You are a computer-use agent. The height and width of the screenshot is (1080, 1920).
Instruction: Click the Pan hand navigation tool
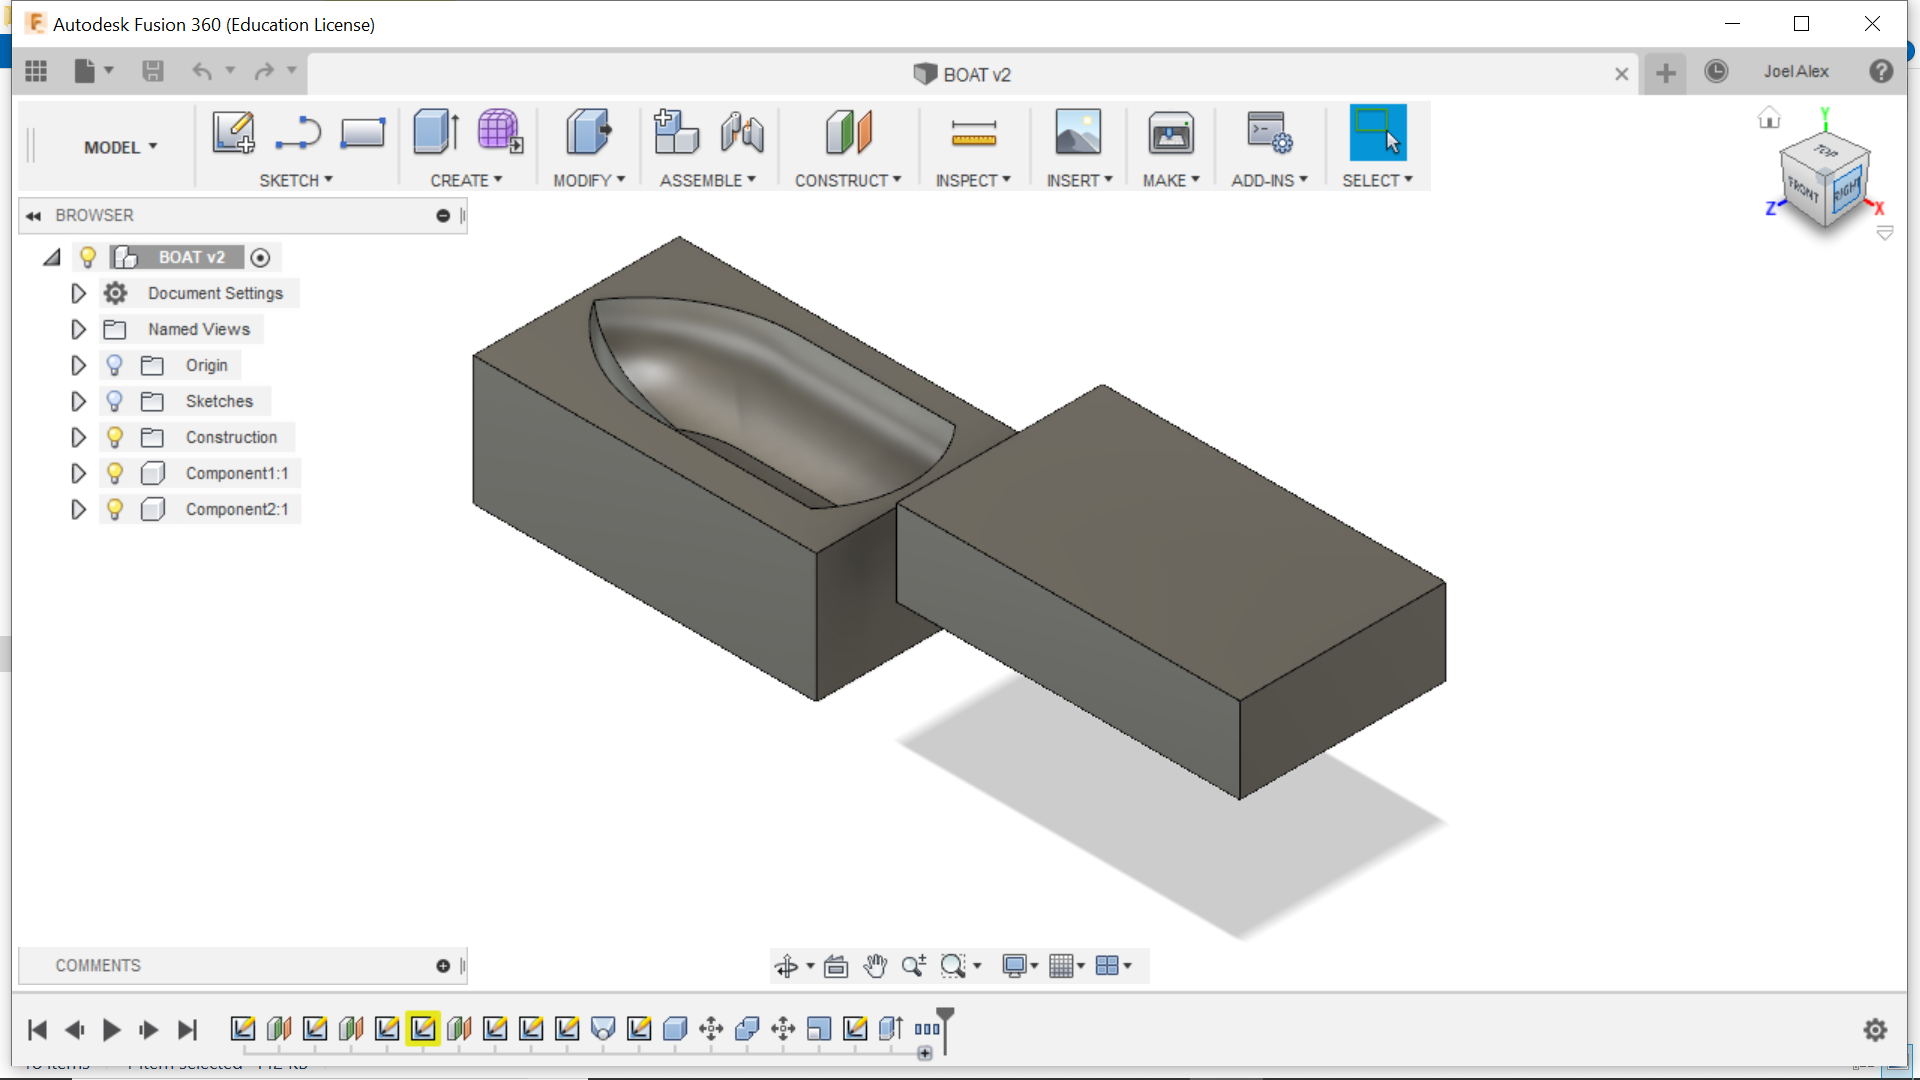875,966
